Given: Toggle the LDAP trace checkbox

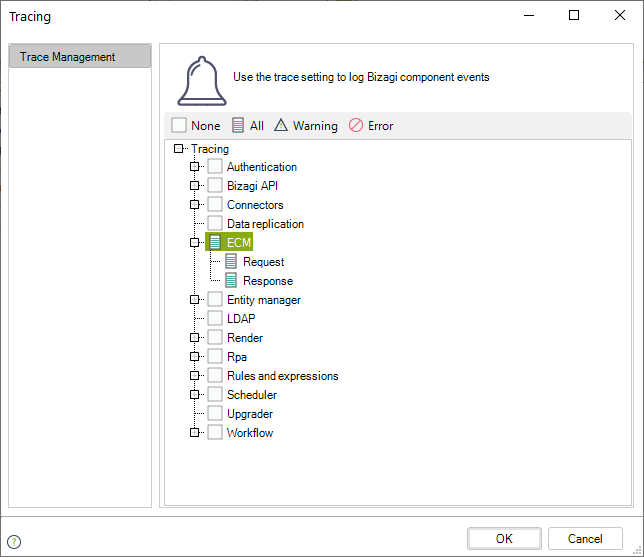Looking at the screenshot, I should [215, 318].
